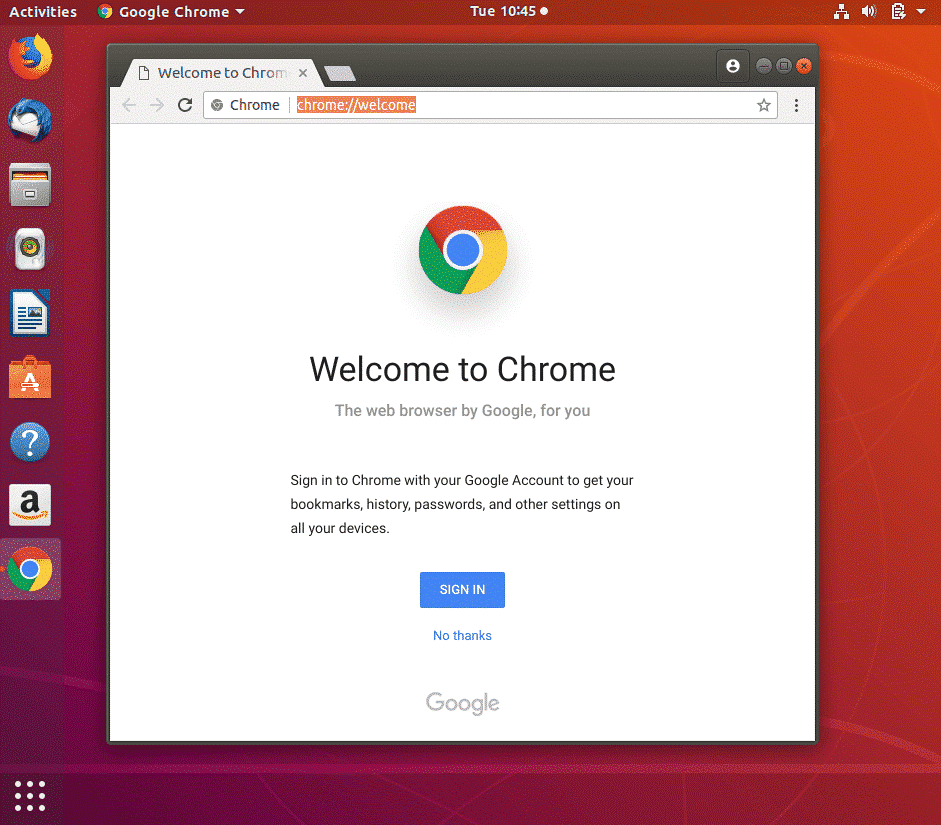Open the Google Chrome app menu
The width and height of the screenshot is (941, 825).
pos(172,11)
